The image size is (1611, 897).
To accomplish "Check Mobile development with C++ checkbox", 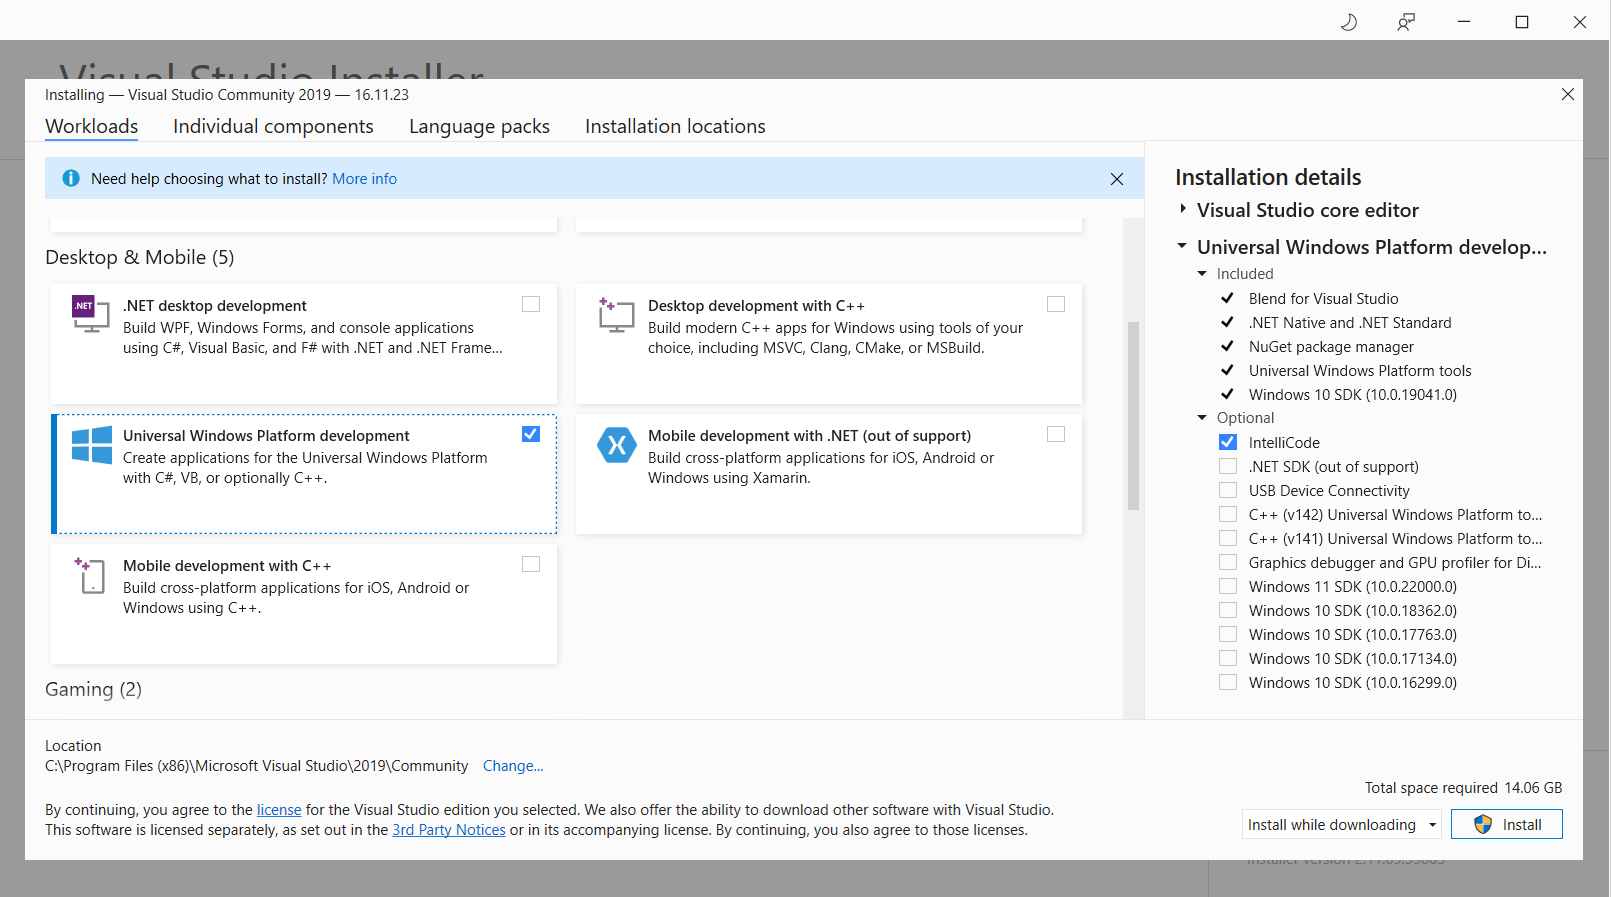I will [x=531, y=564].
